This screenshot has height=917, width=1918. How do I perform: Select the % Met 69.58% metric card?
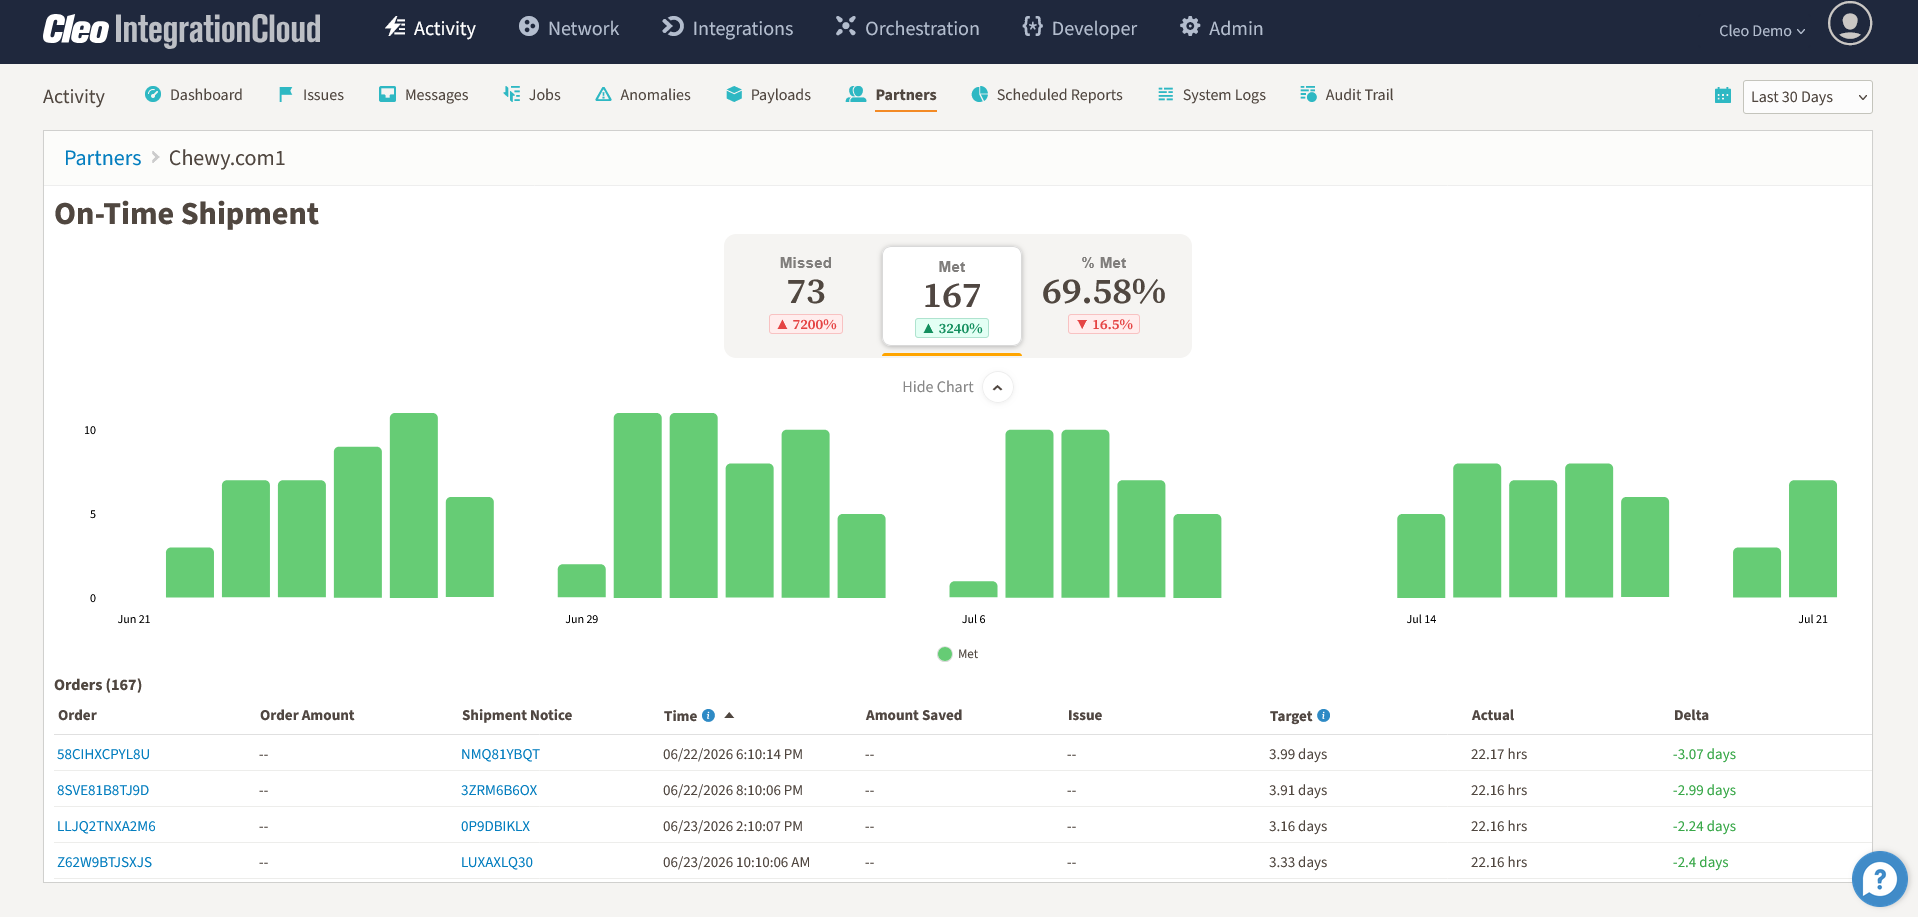tap(1104, 294)
